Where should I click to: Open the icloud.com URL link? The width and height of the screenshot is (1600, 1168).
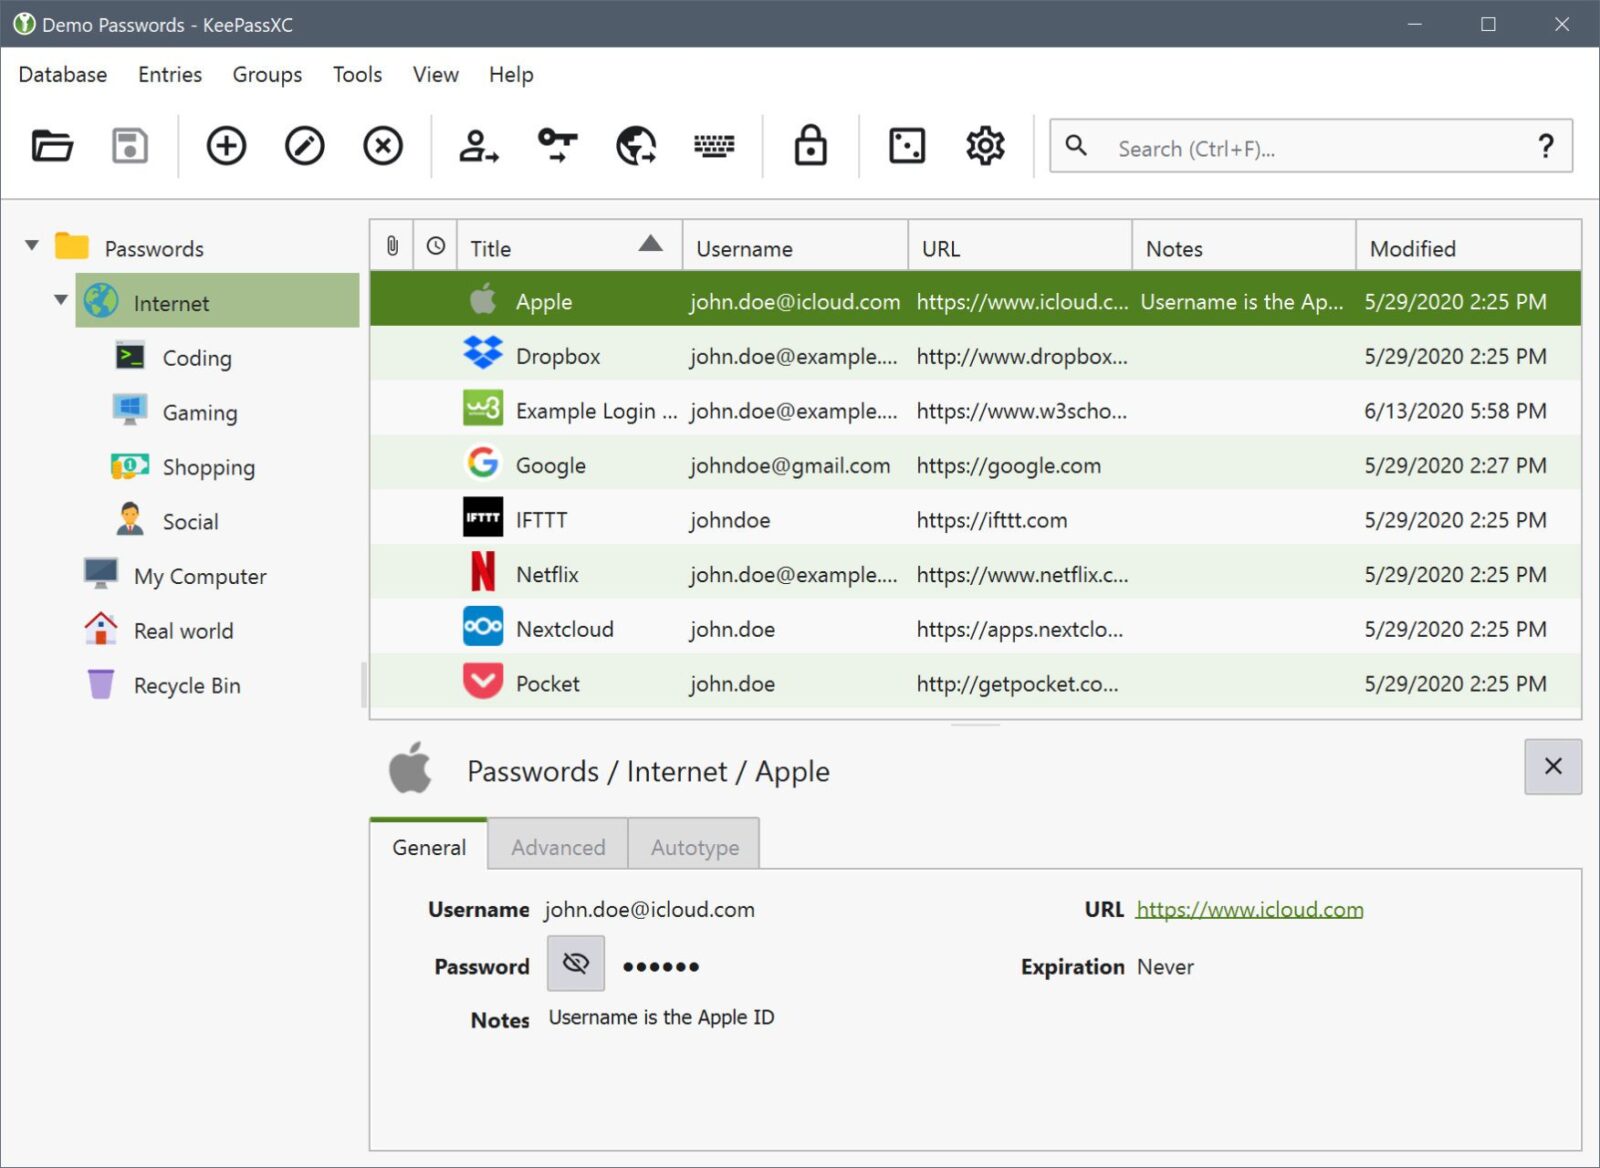[x=1249, y=909]
